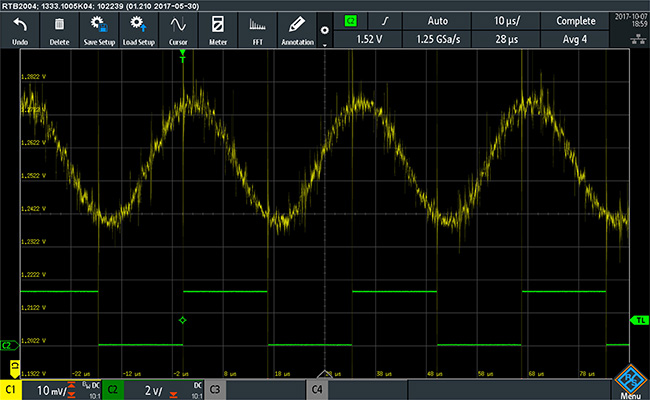Image resolution: width=650 pixels, height=400 pixels.
Task: Select the C2 trigger source indicator
Action: pyautogui.click(x=350, y=20)
